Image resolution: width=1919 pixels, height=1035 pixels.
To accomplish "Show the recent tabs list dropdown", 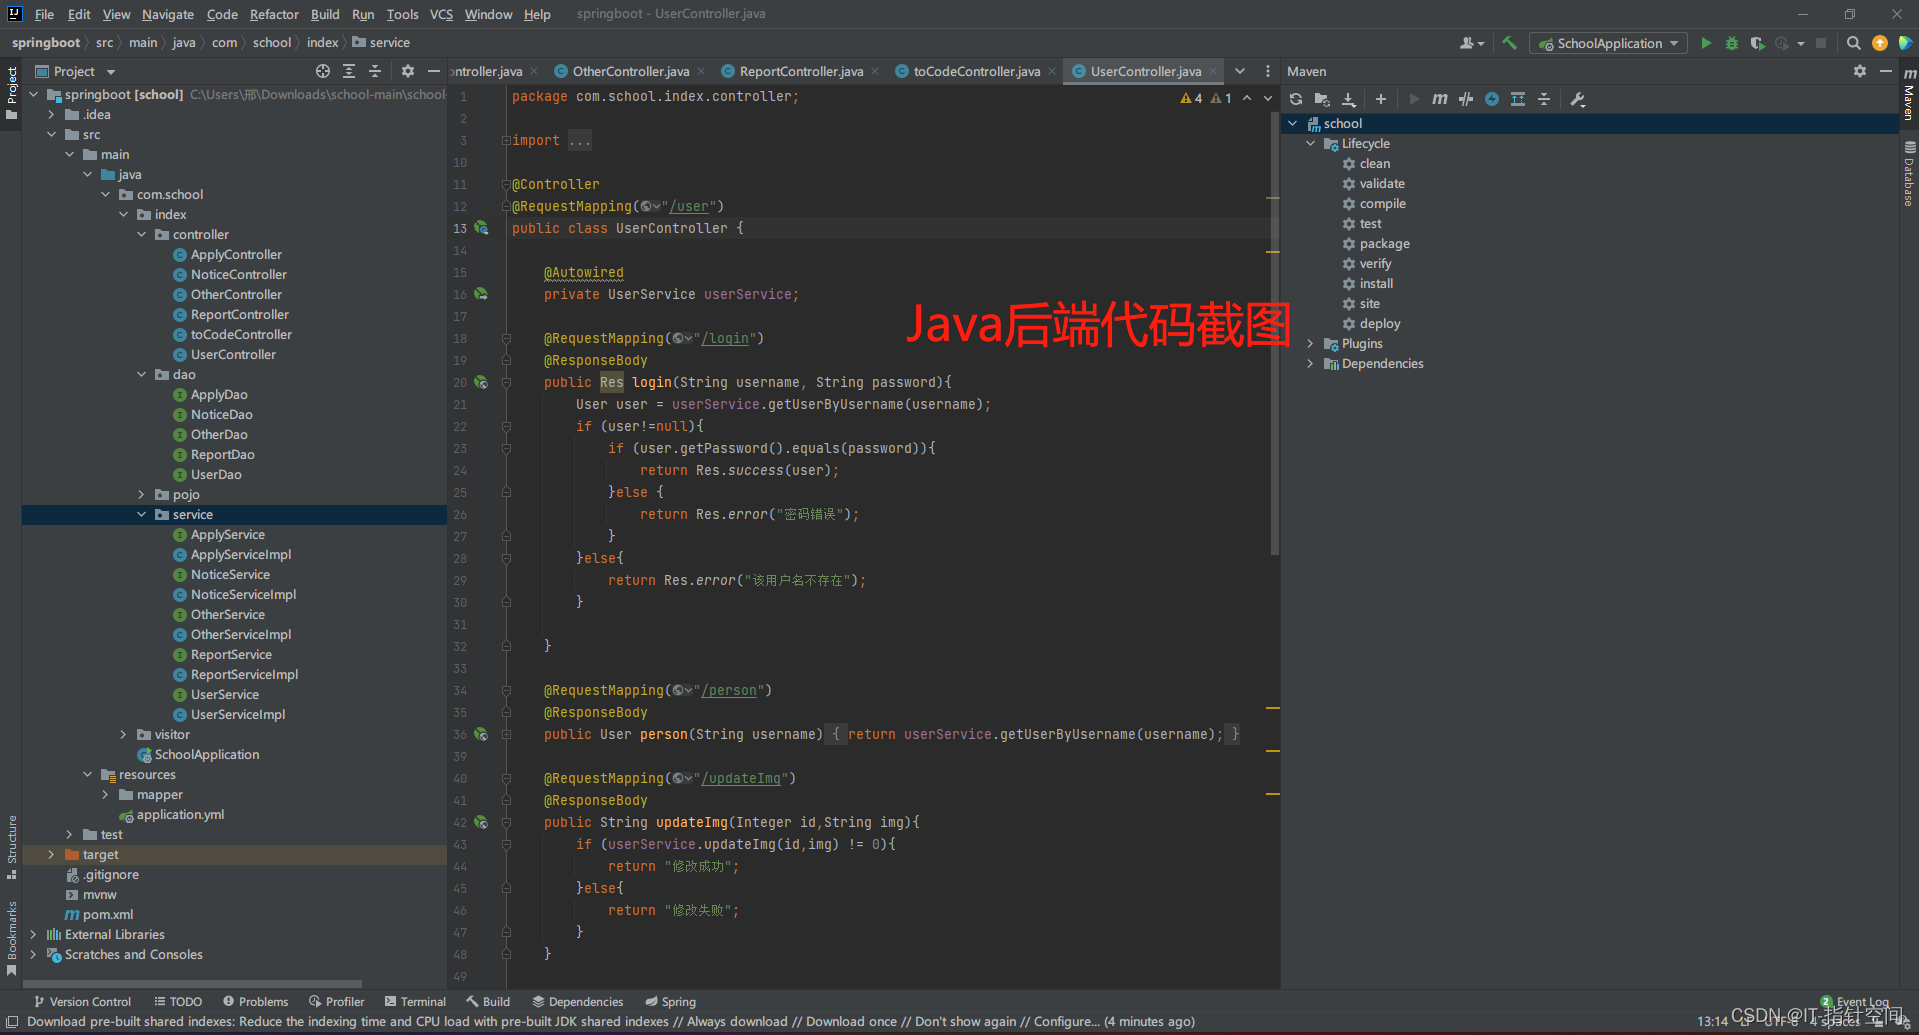I will (1240, 71).
